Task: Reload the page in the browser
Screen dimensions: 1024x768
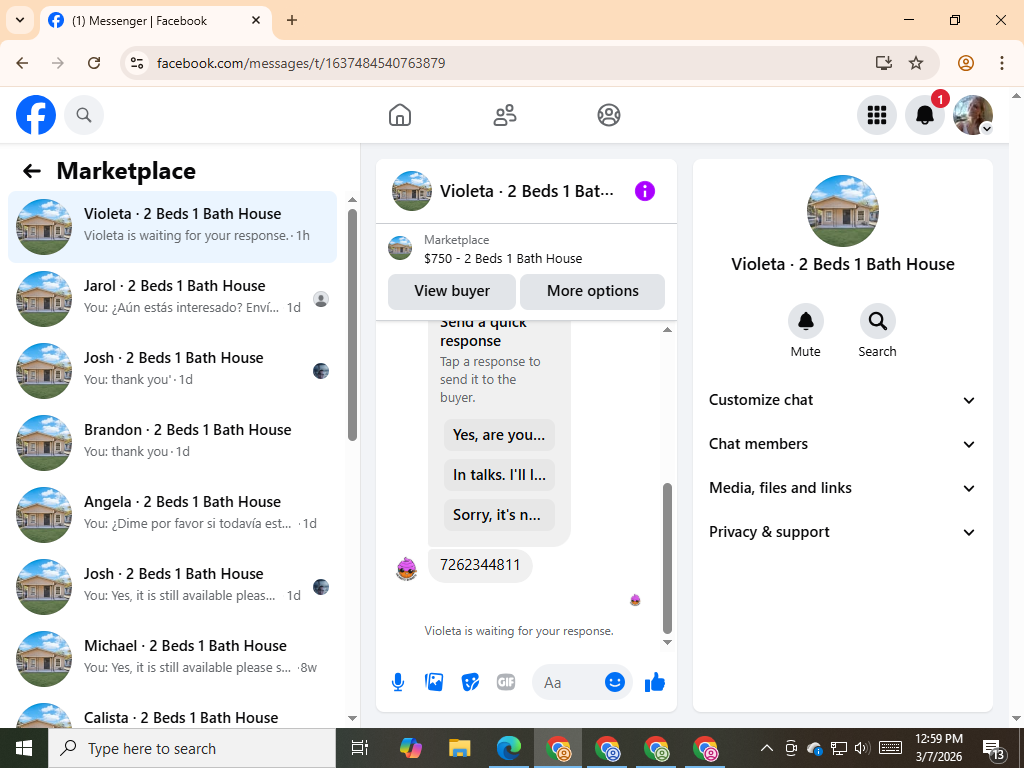Action: tap(94, 63)
